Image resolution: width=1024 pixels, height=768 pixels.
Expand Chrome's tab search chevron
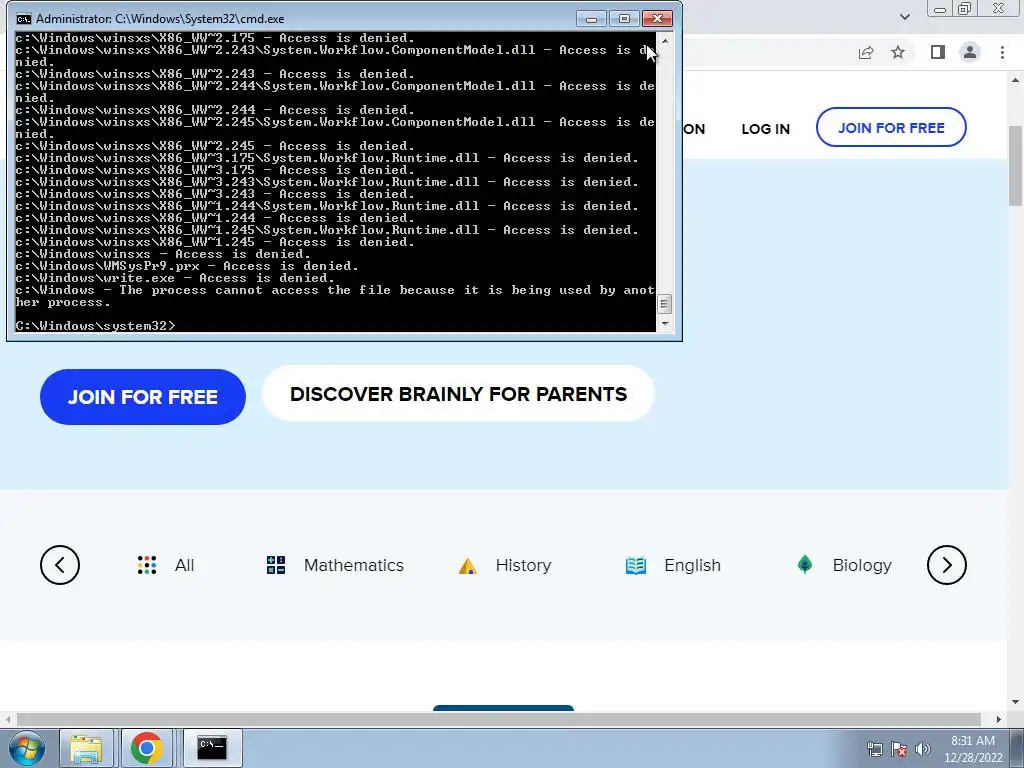coord(904,16)
